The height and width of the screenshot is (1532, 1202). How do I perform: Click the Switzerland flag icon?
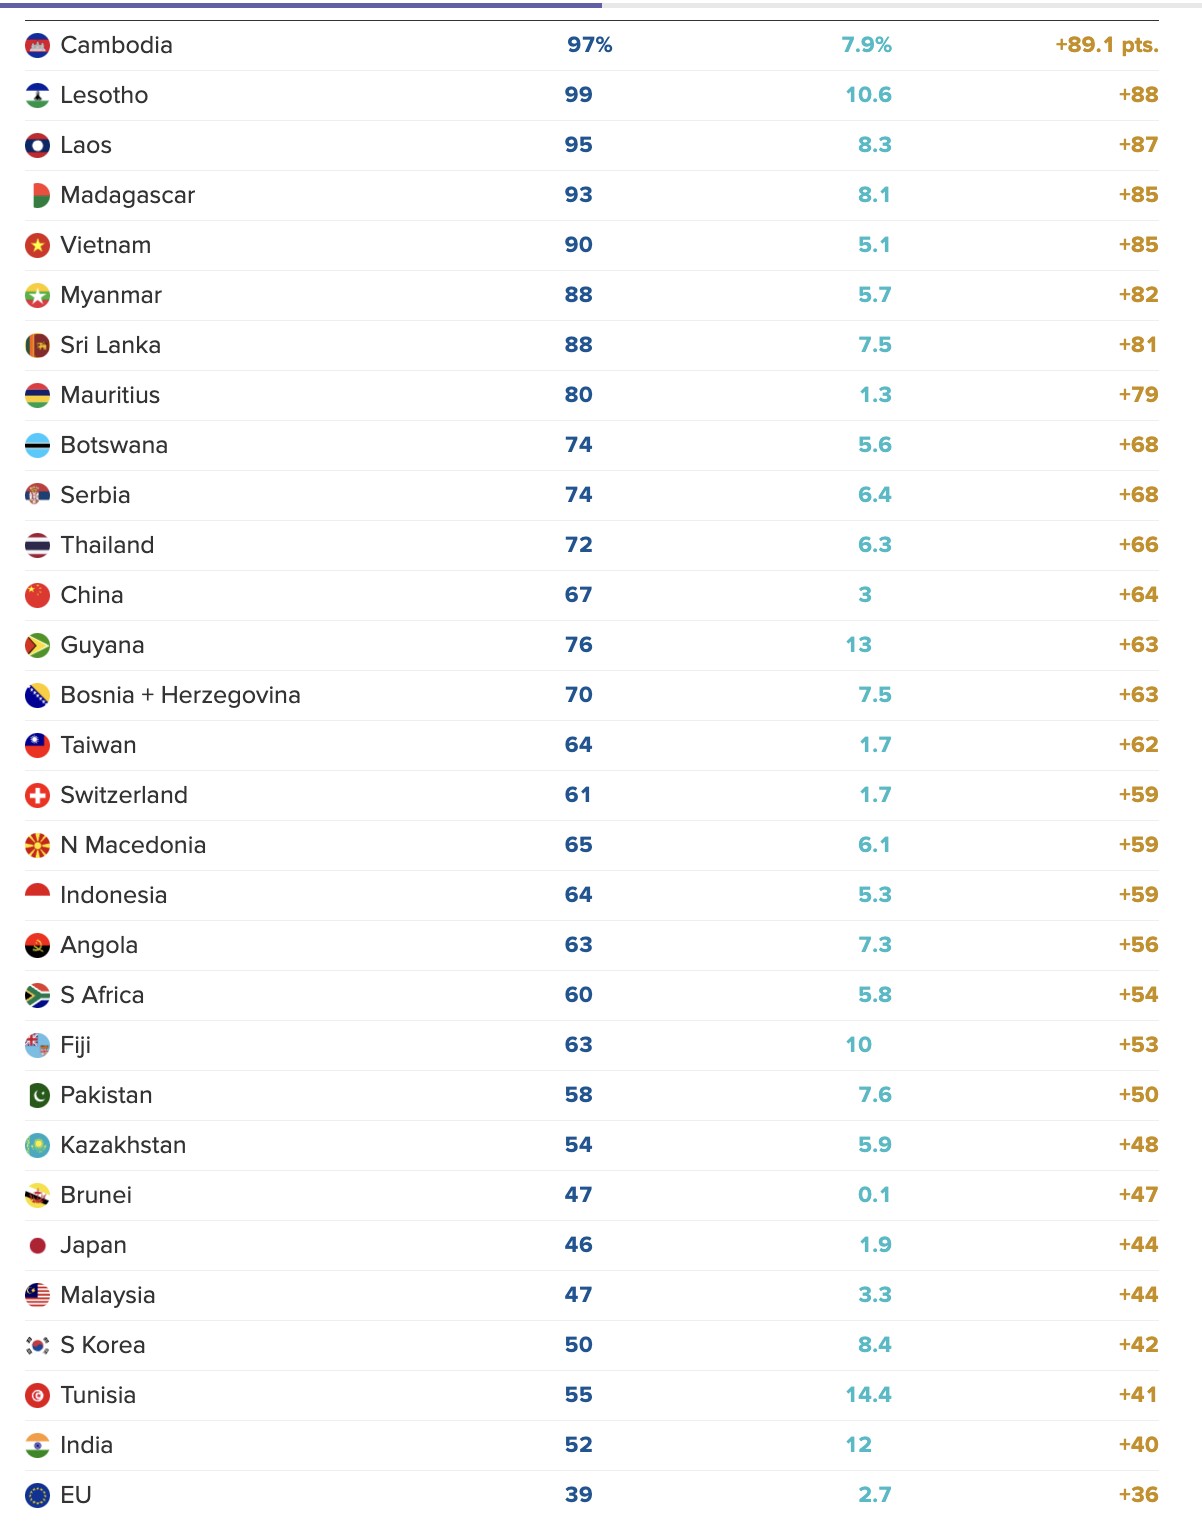coord(37,795)
